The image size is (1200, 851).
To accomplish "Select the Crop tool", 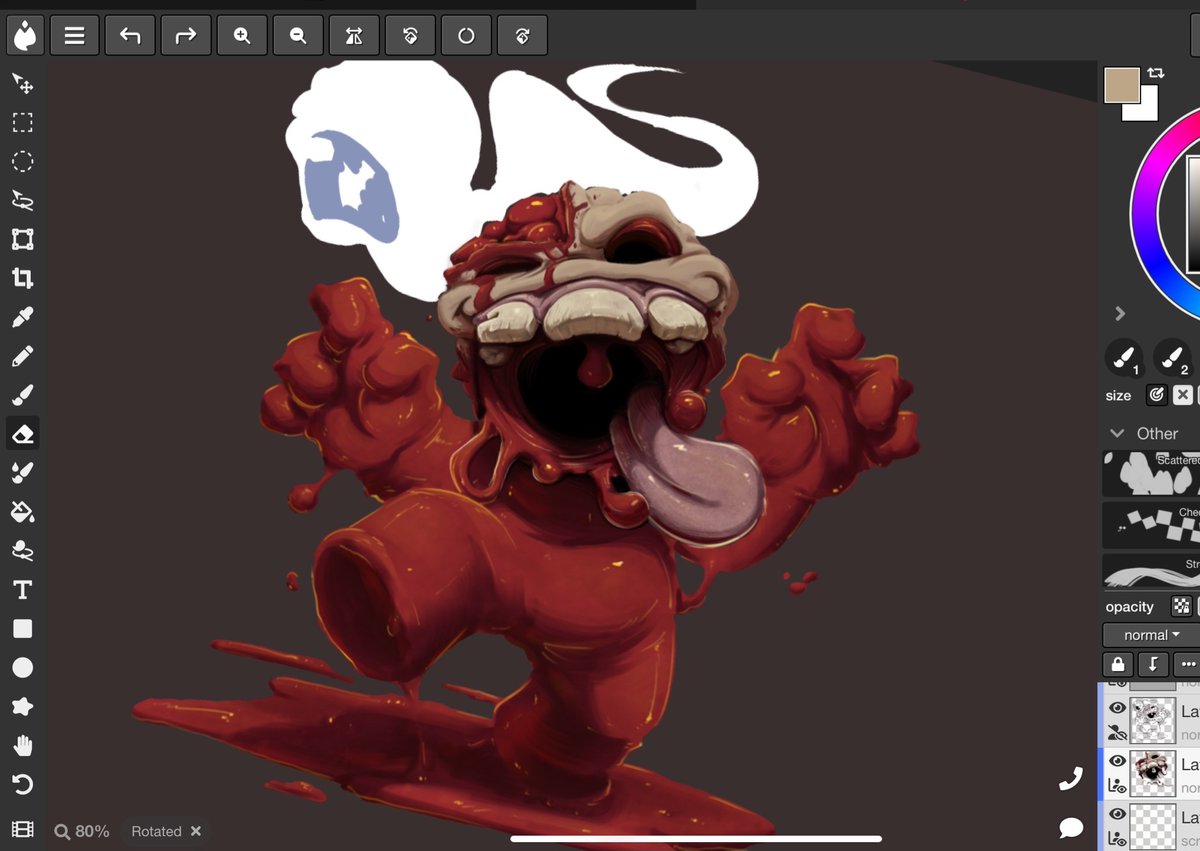I will pyautogui.click(x=22, y=278).
